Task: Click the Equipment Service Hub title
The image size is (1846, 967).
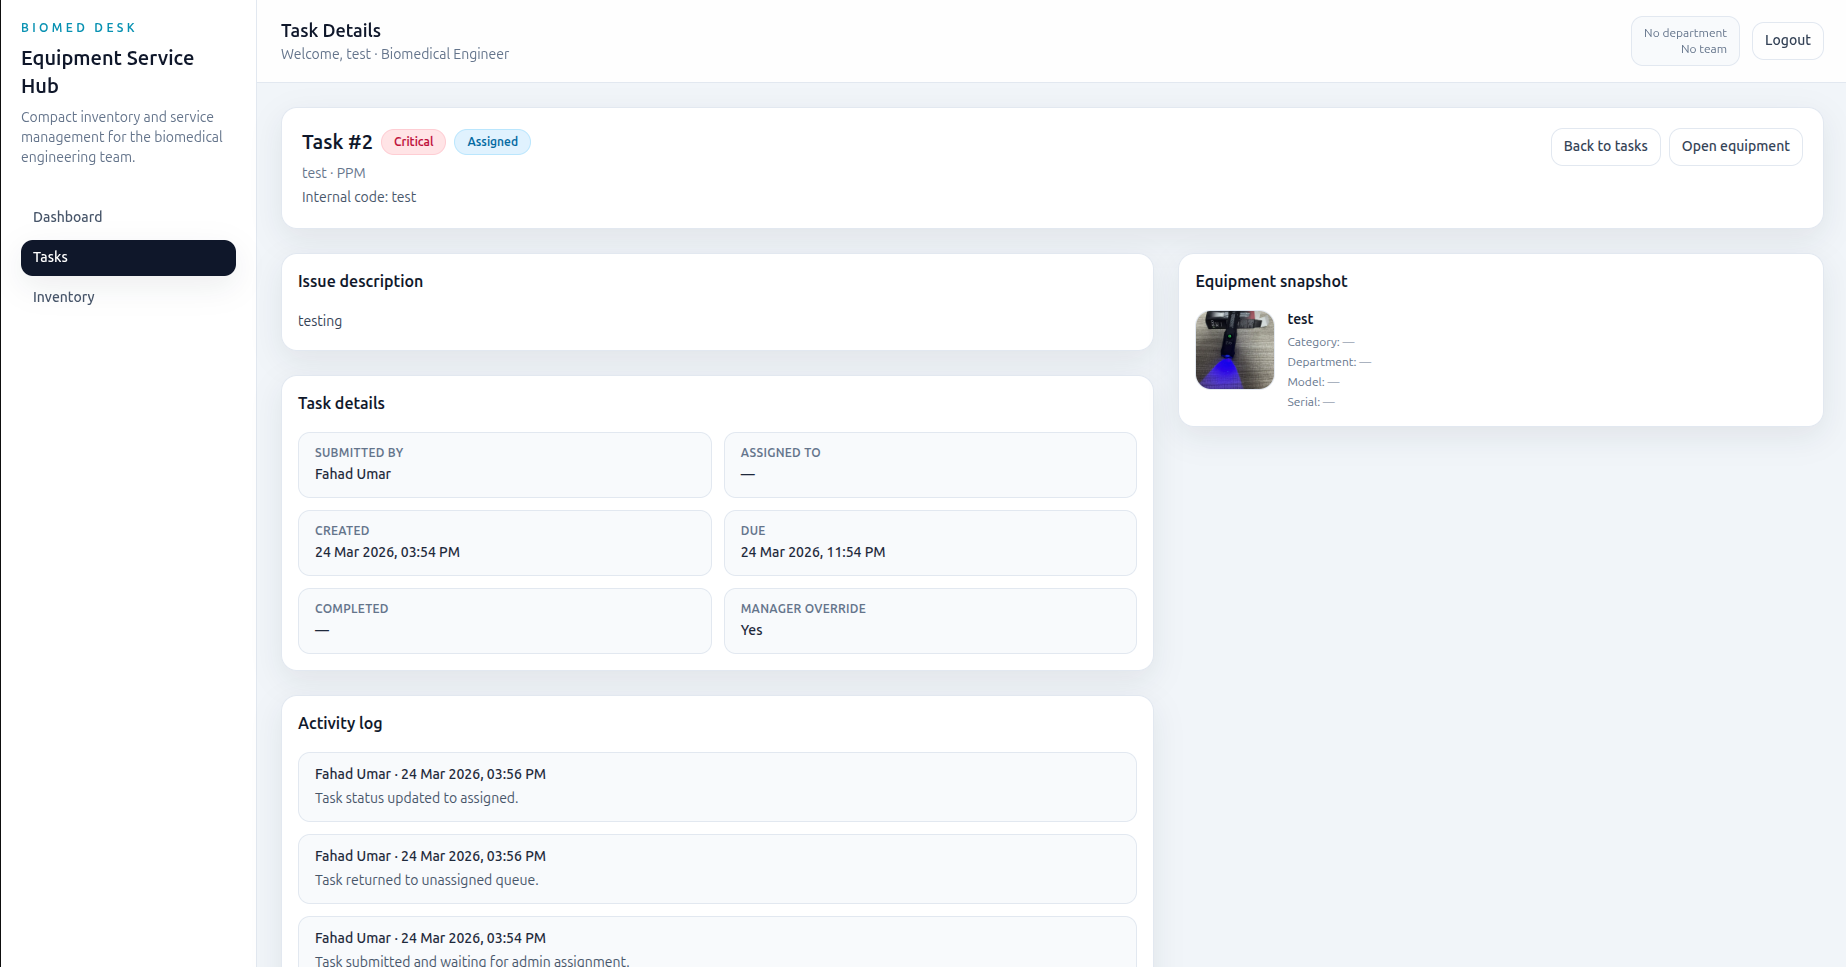Action: 107,72
